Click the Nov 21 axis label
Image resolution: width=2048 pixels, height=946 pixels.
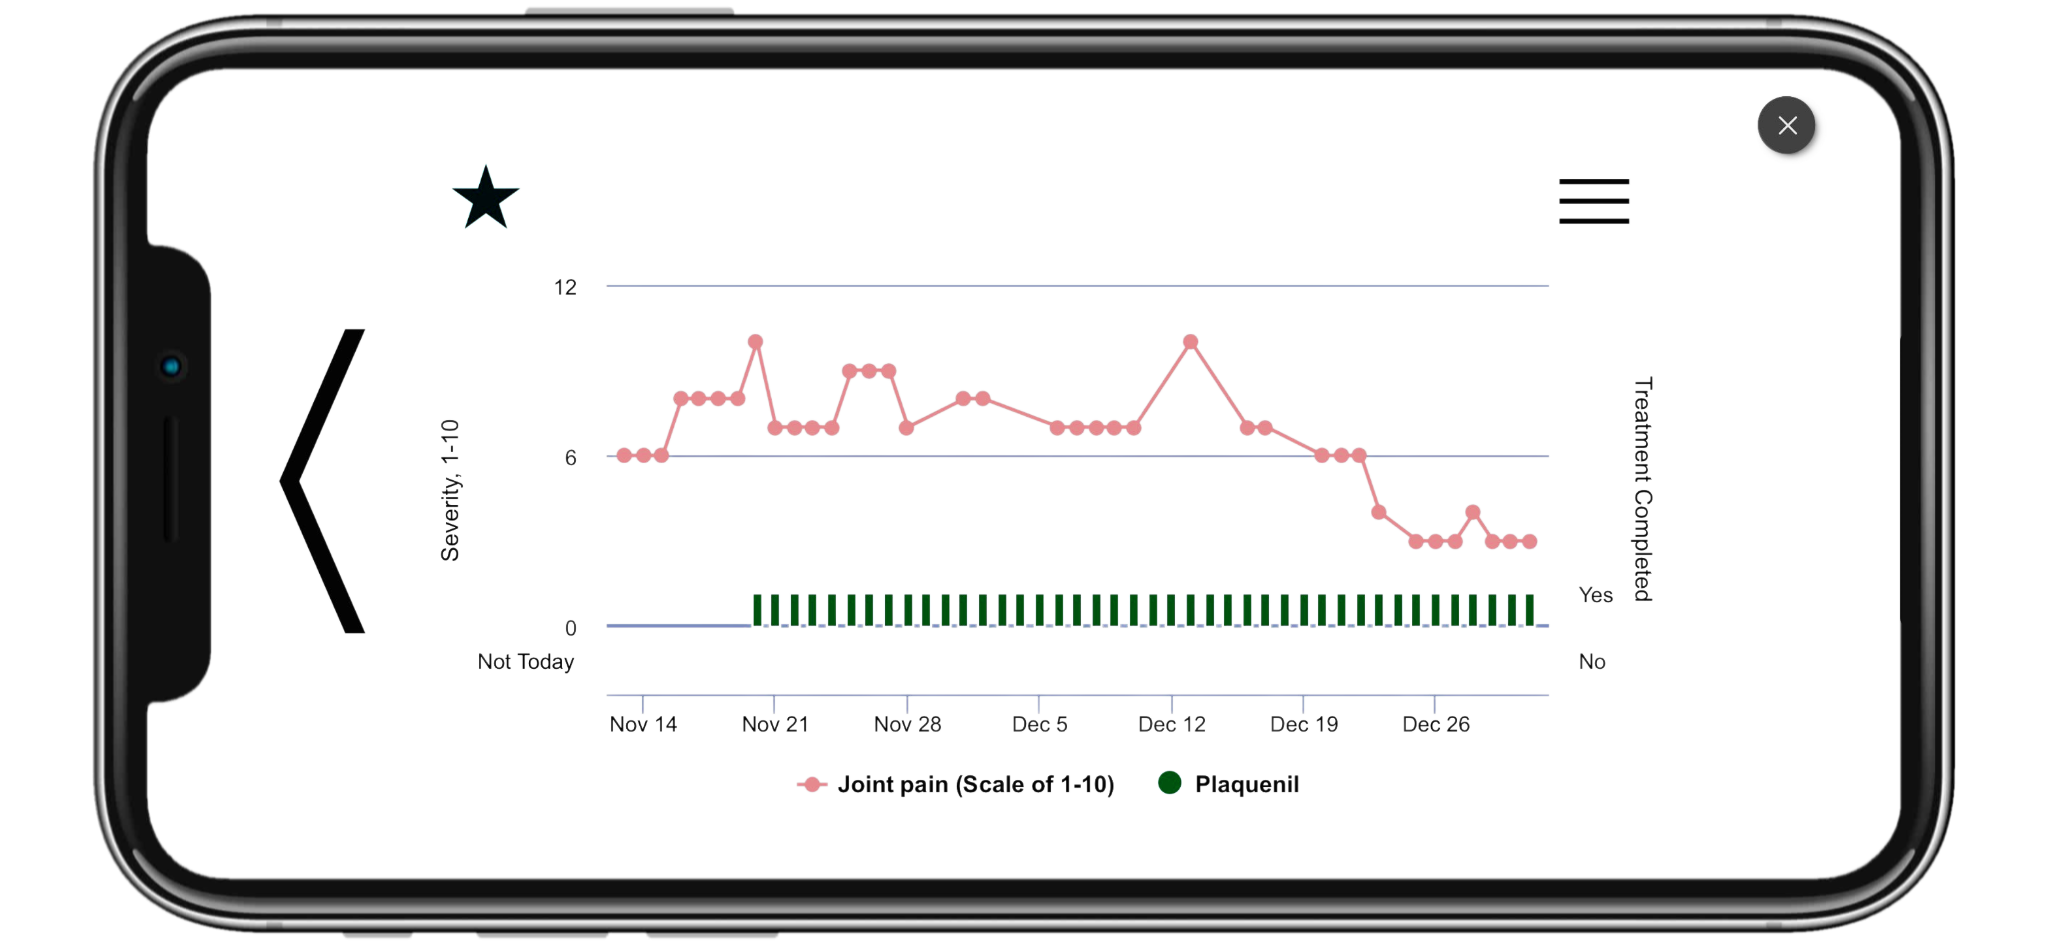776,723
